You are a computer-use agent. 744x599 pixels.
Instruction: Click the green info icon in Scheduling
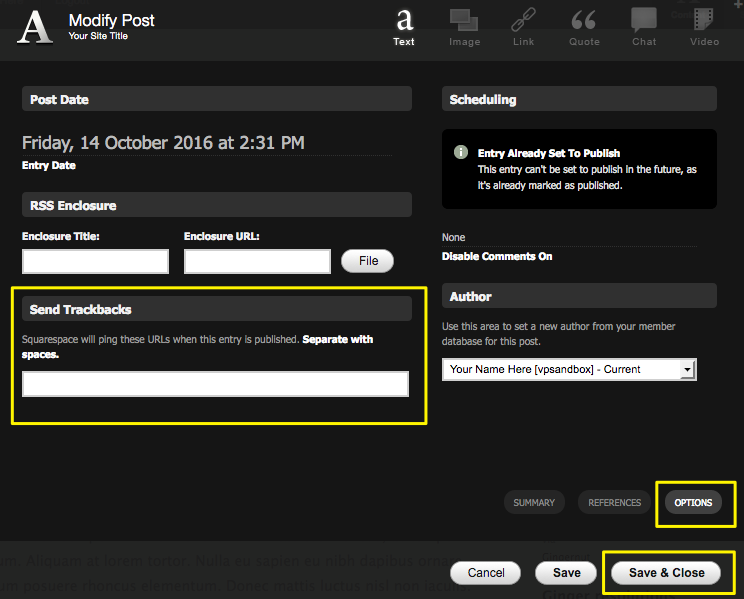point(461,153)
